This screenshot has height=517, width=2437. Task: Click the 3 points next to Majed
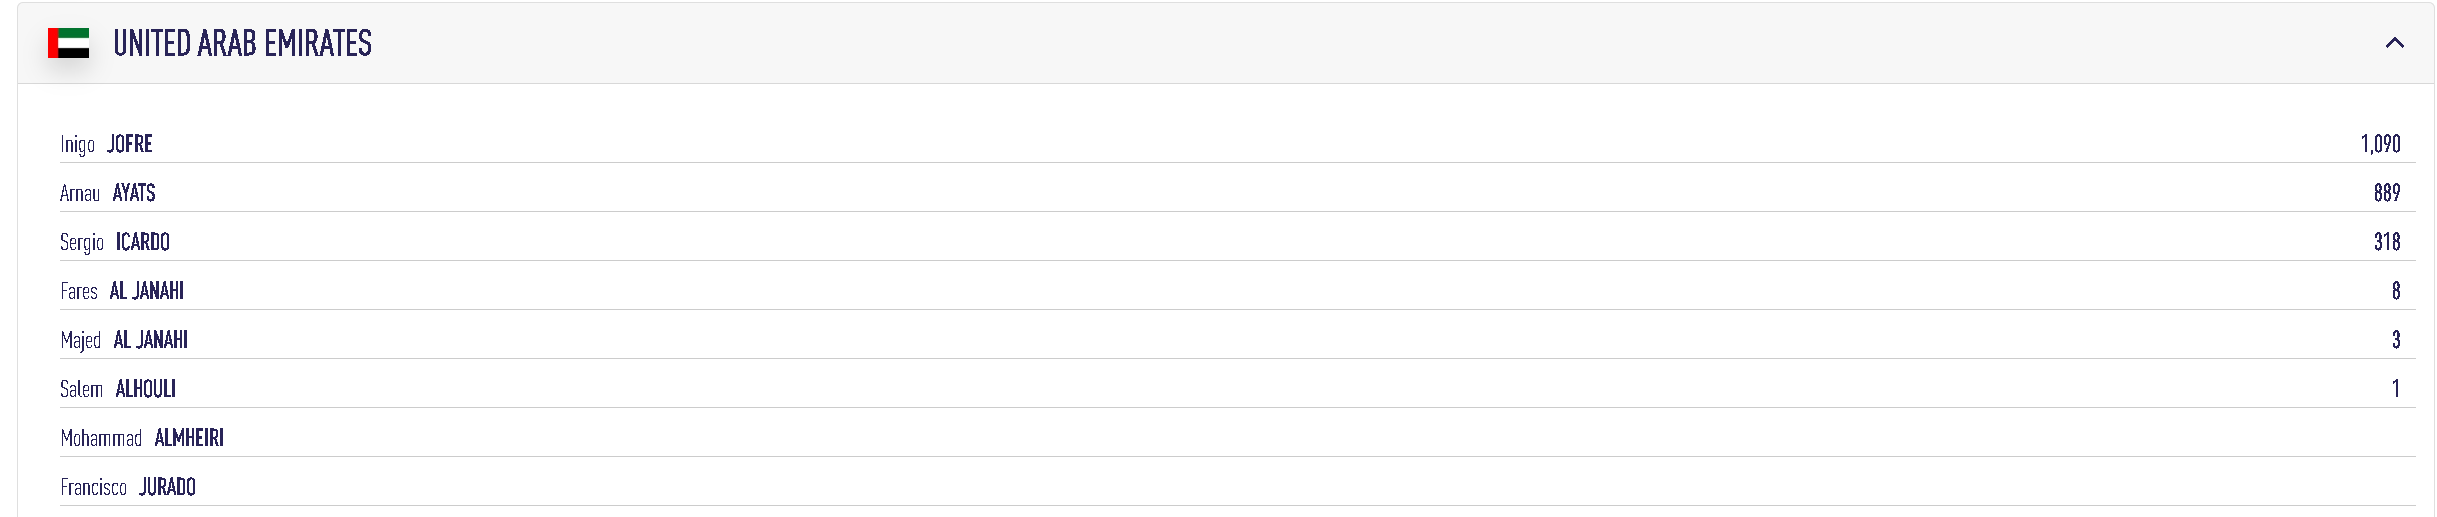coord(2395,340)
